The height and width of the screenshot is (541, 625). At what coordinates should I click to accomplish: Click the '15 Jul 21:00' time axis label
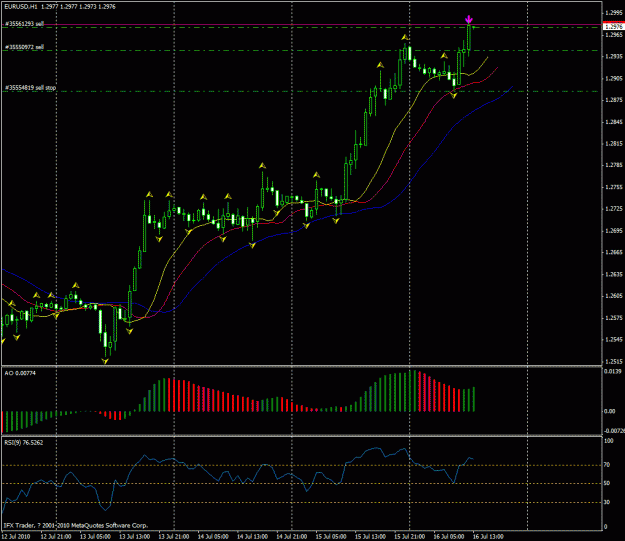pos(410,537)
